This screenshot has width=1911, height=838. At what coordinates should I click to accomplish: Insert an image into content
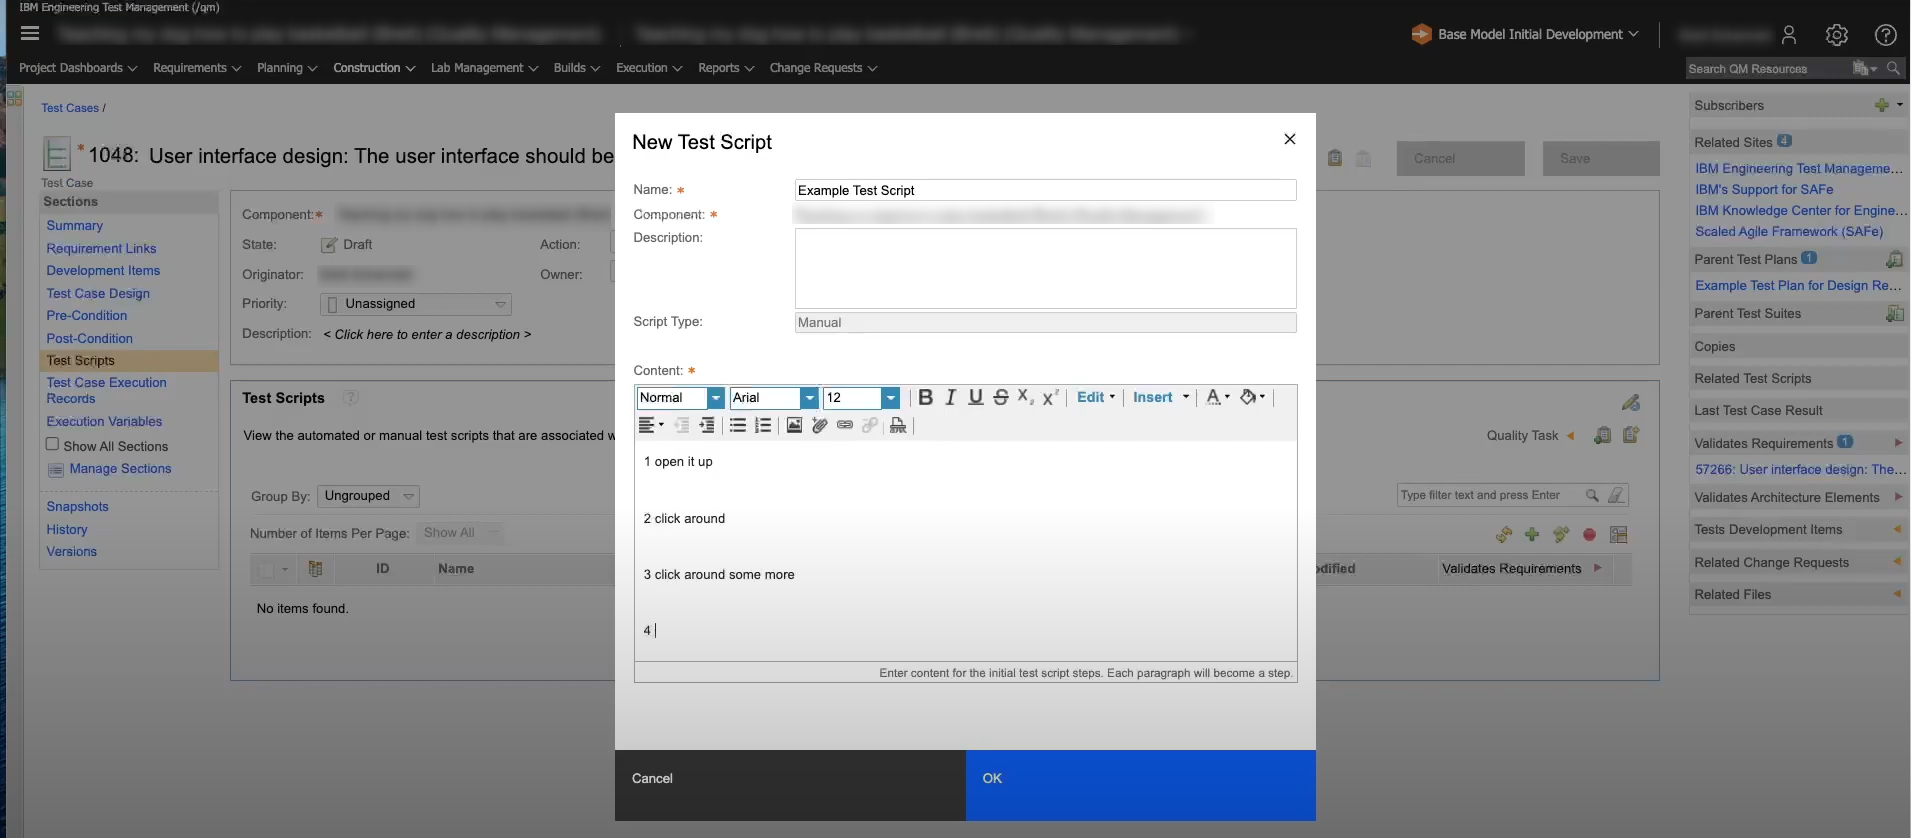click(794, 426)
